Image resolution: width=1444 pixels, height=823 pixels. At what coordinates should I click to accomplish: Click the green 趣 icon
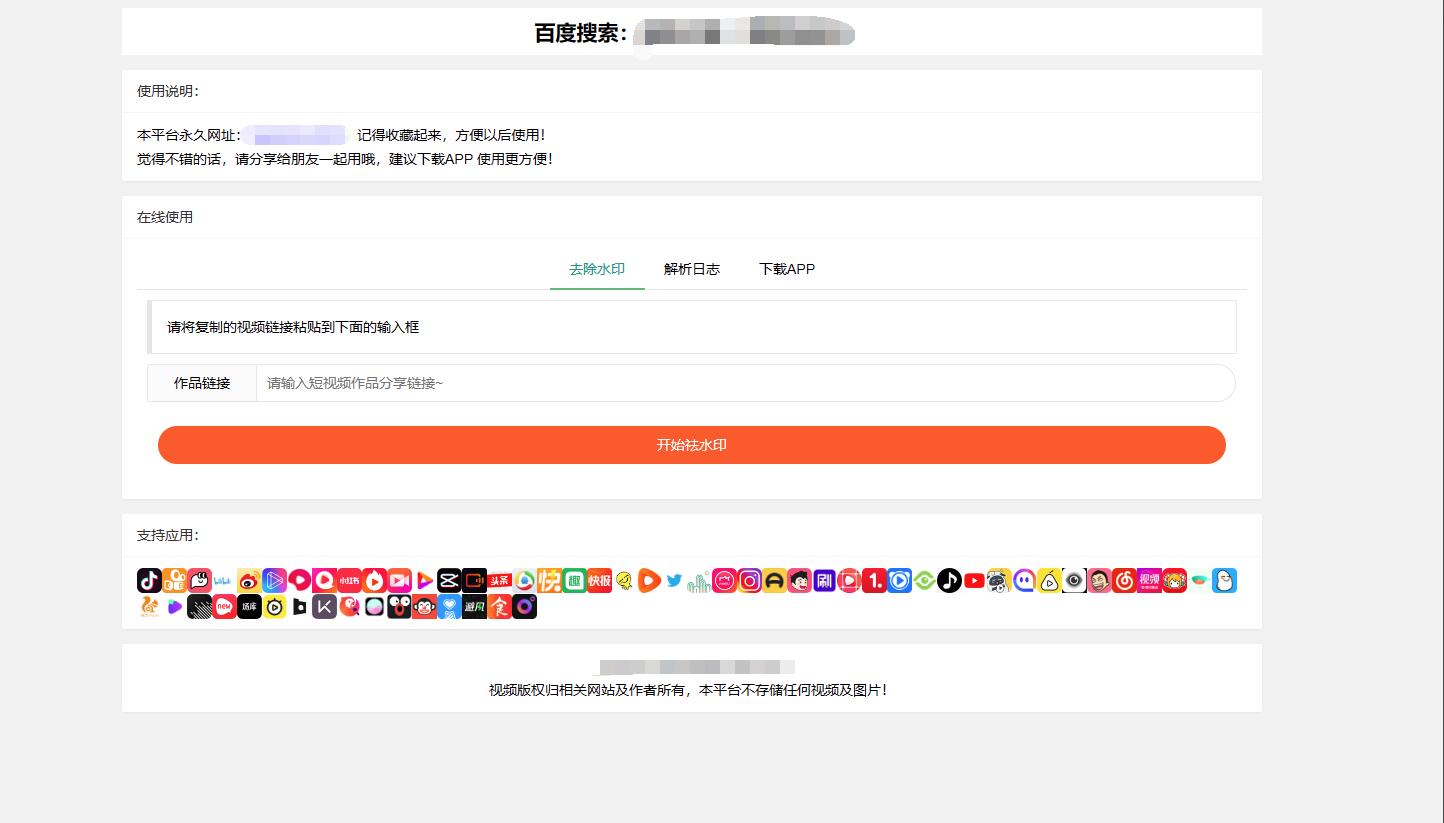click(574, 580)
